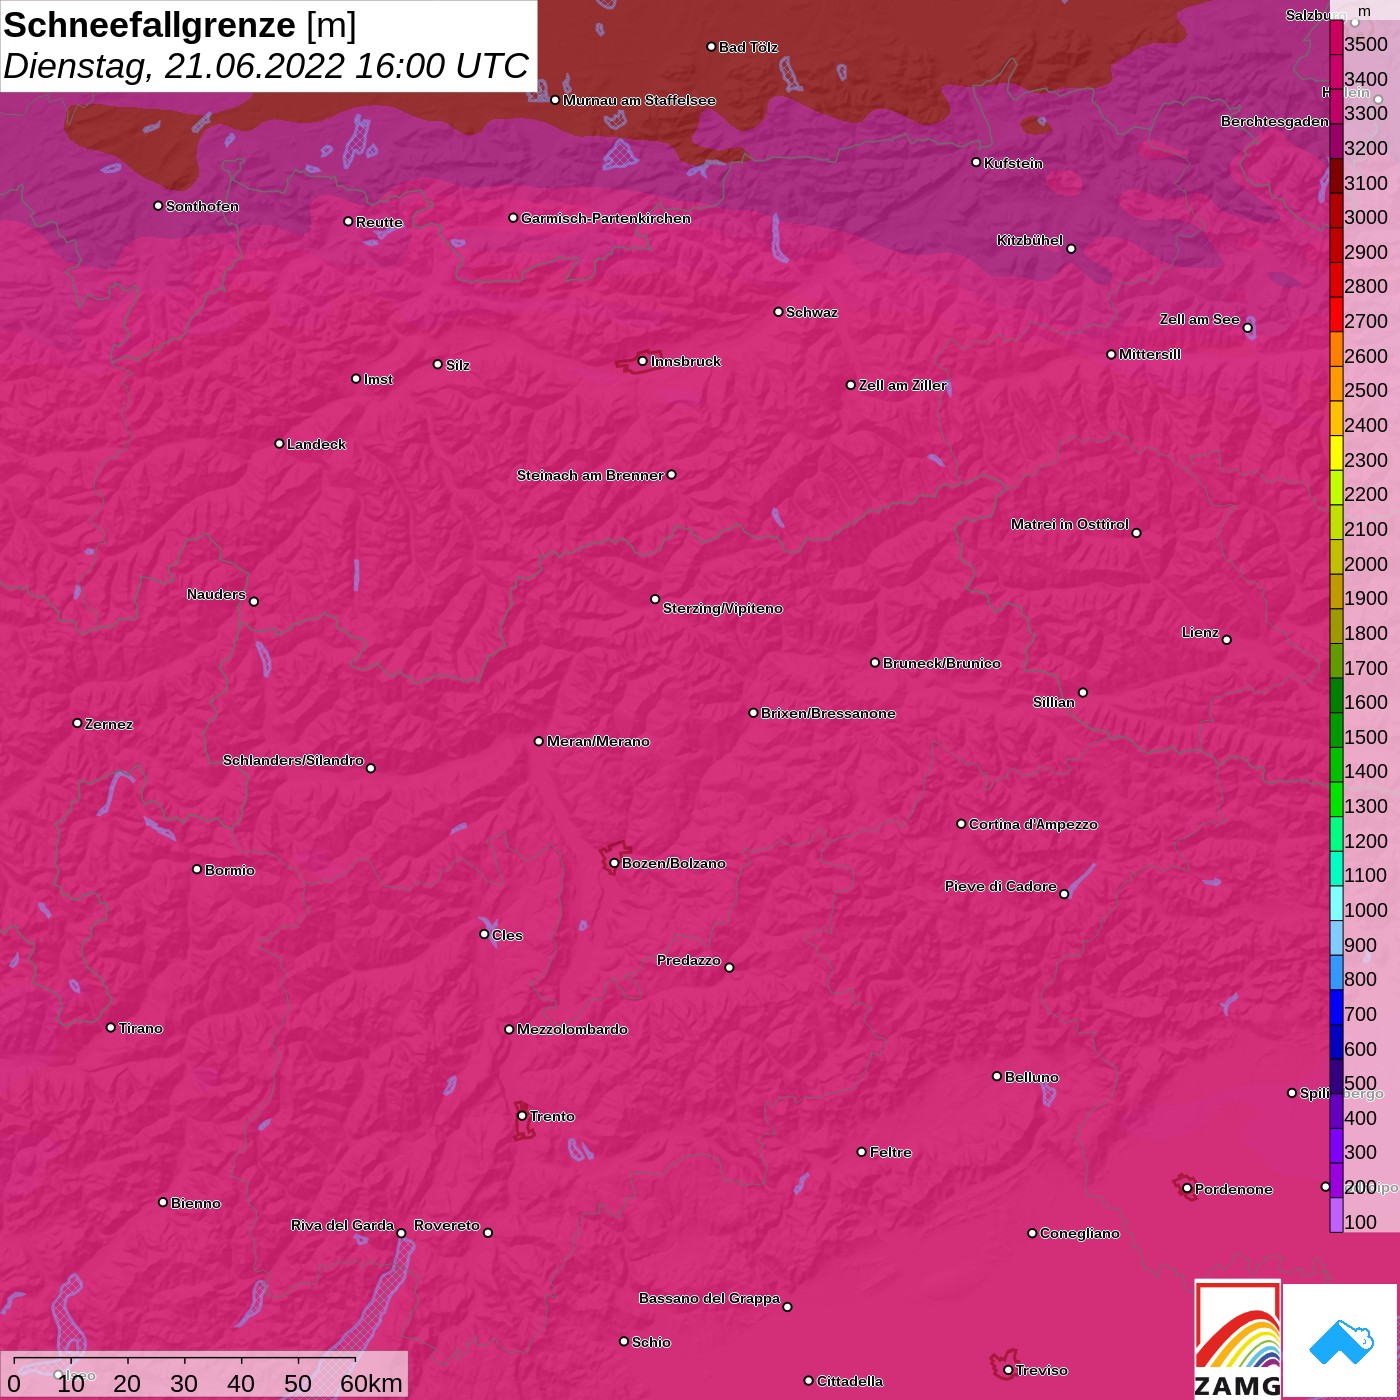Click the Sterzing/Vipiteno label
The width and height of the screenshot is (1400, 1400).
coord(723,608)
